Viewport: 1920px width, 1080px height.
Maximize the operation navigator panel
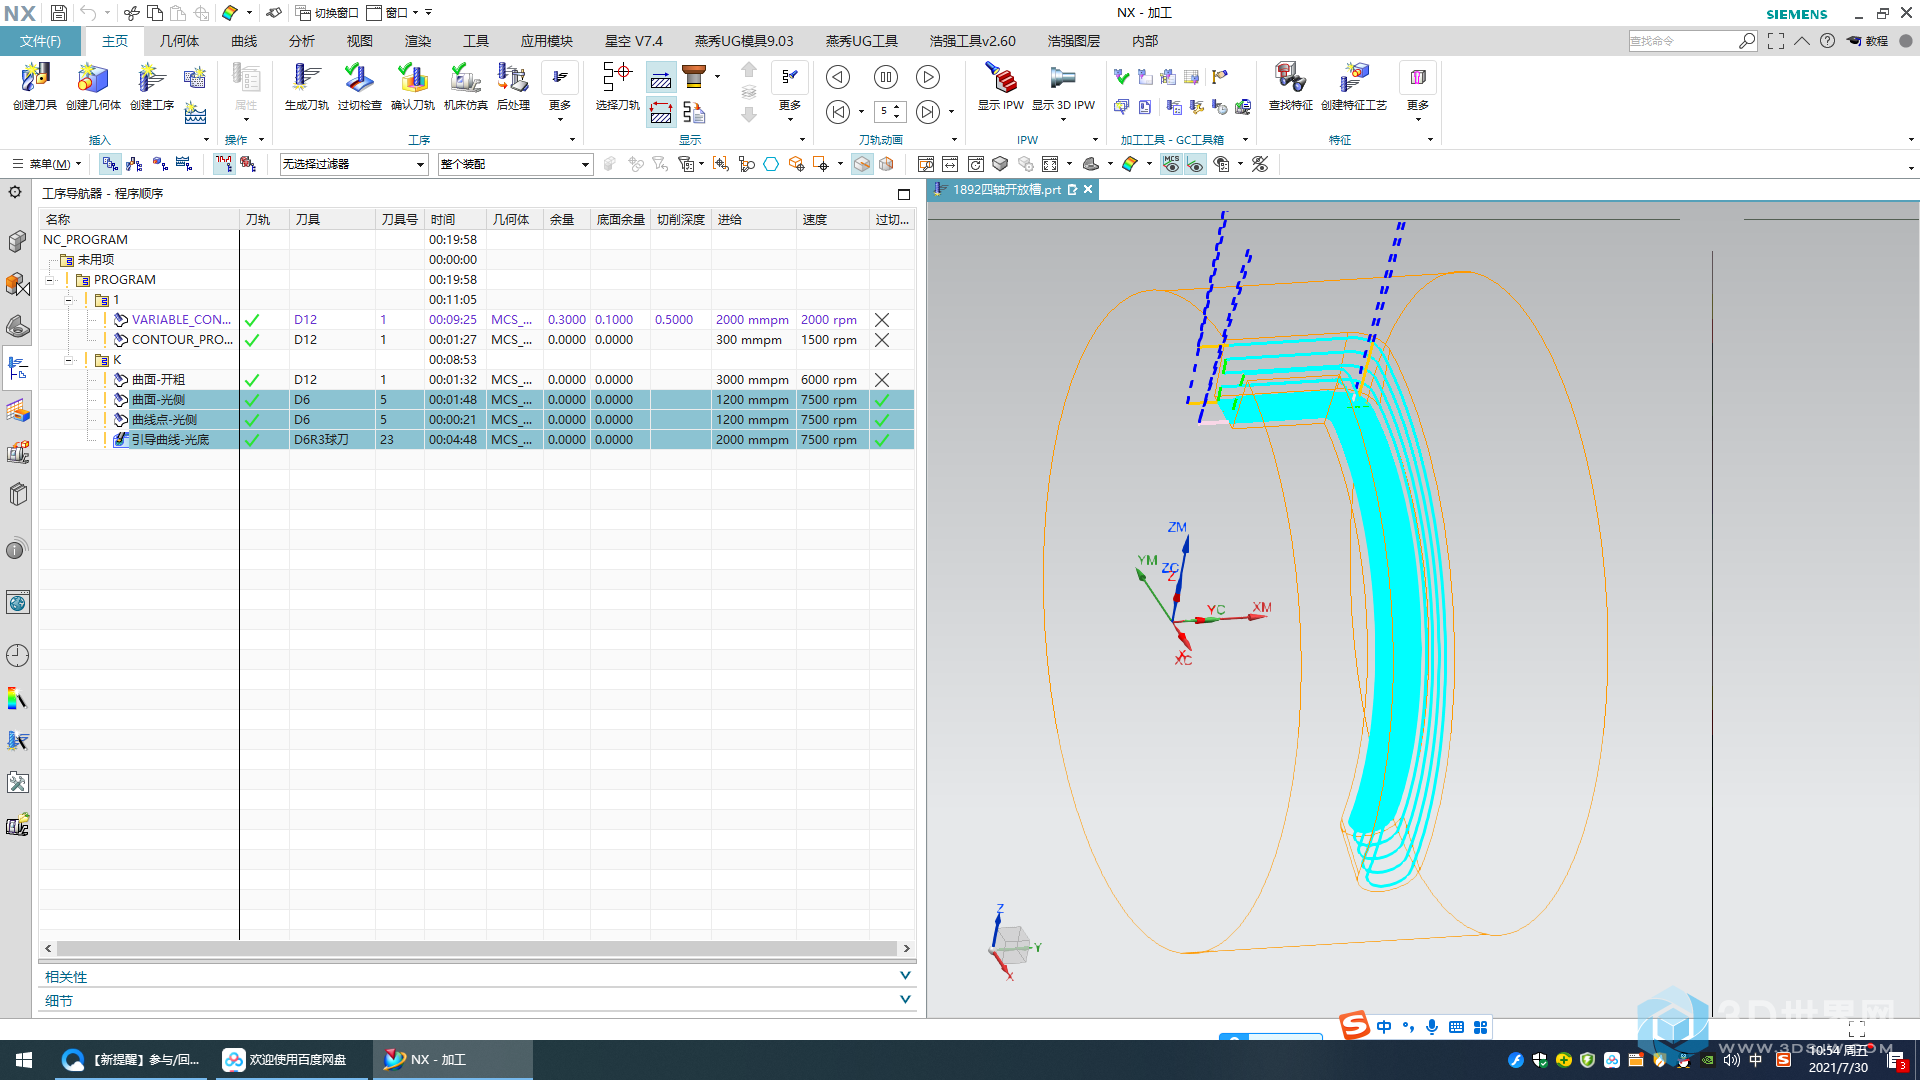click(x=904, y=194)
